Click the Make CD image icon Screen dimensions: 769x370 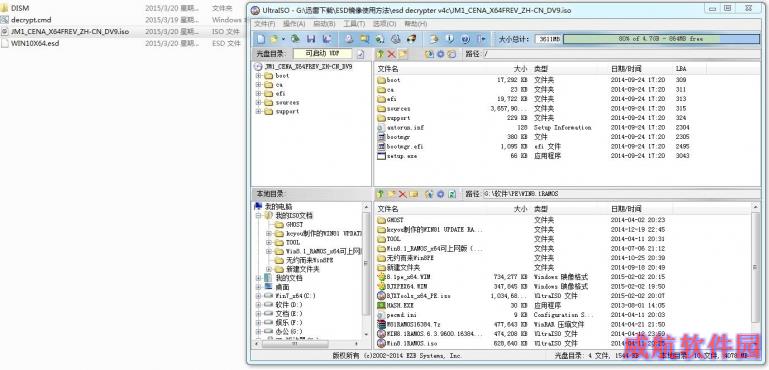tap(349, 39)
